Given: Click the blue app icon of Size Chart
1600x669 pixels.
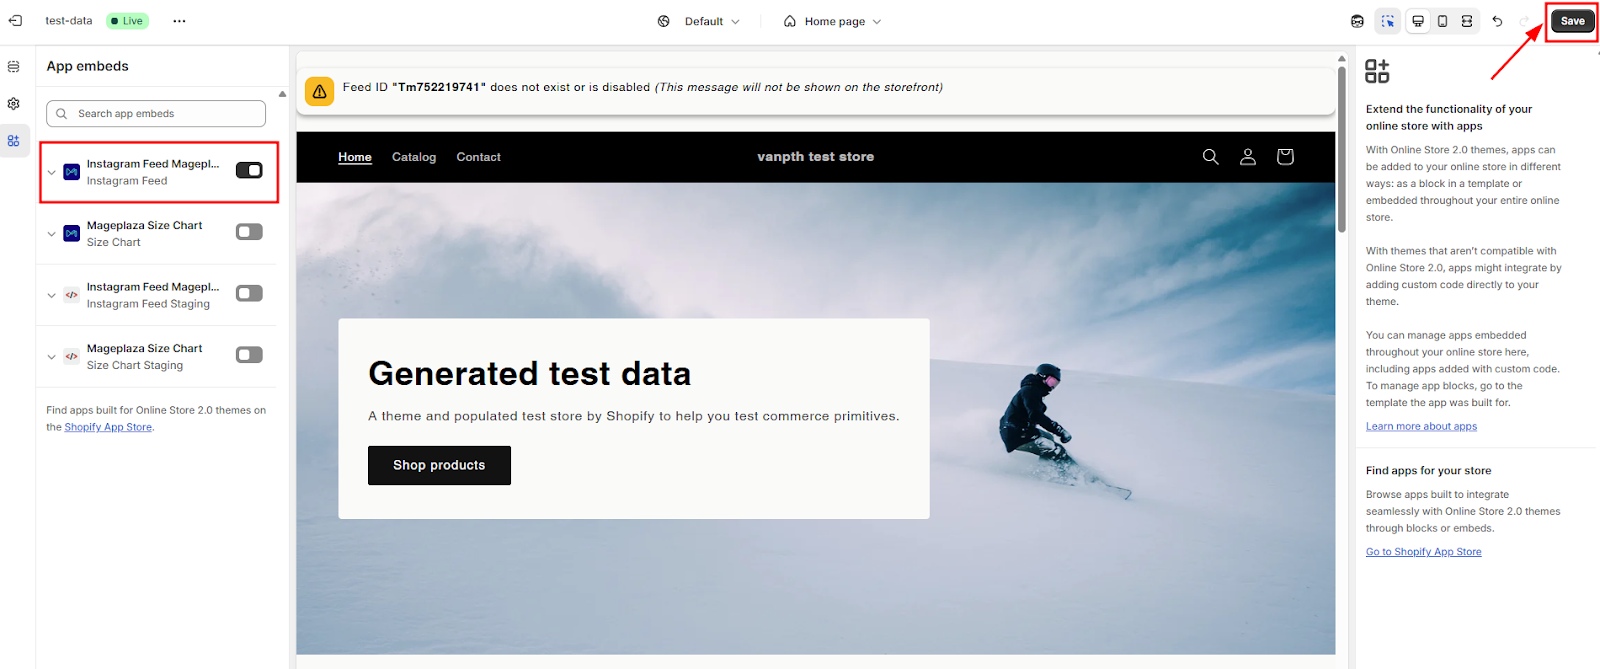Looking at the screenshot, I should pos(72,233).
